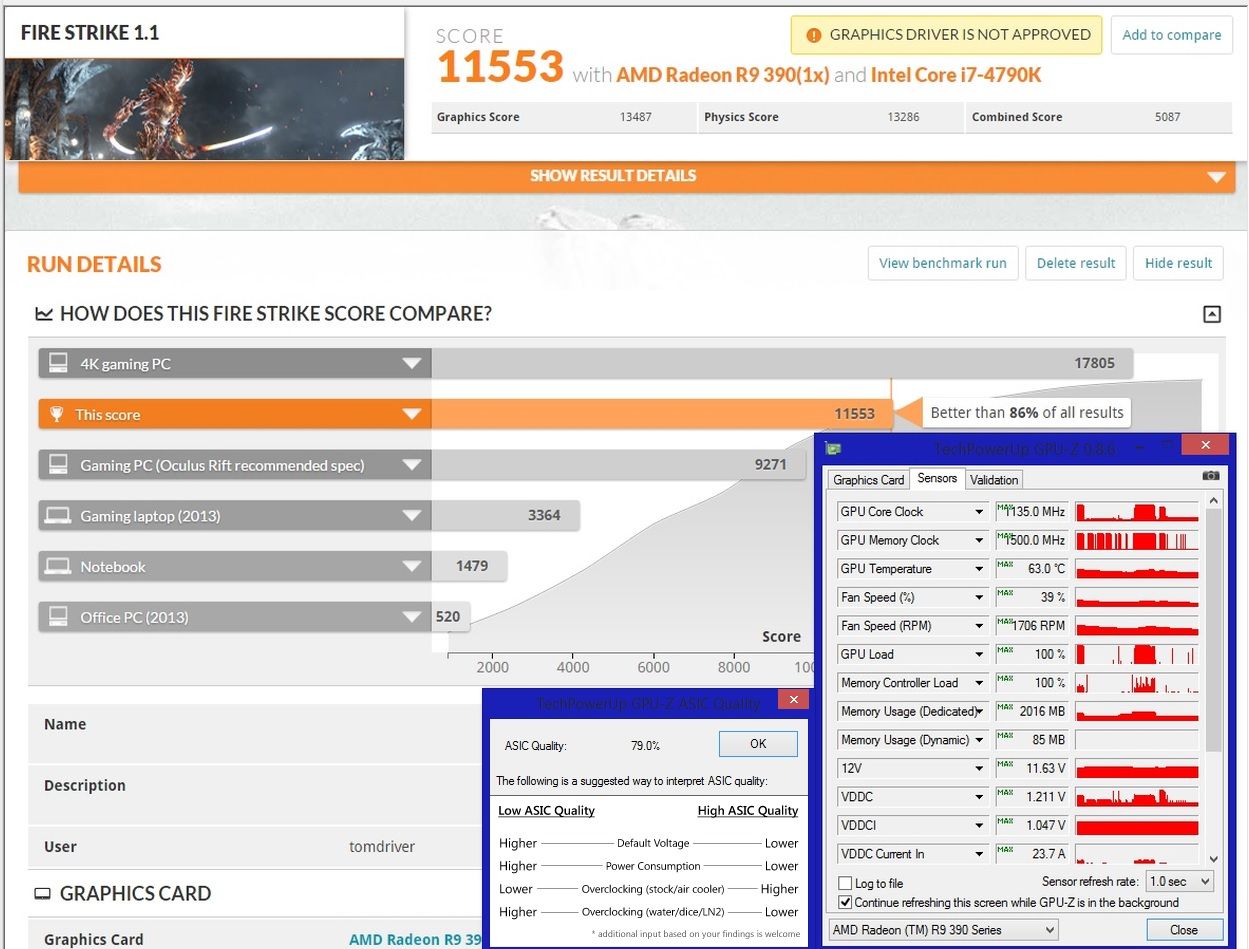Open the GPU Temperature sensor dropdown
The height and width of the screenshot is (949, 1249).
coord(979,569)
